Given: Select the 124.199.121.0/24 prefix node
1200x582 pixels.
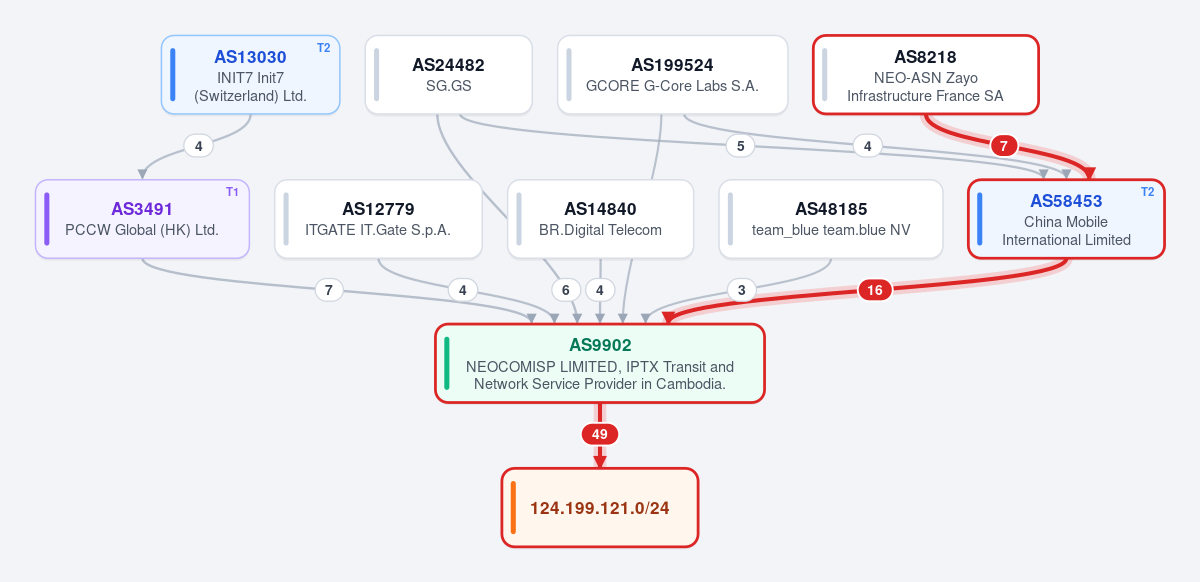Looking at the screenshot, I should click(600, 507).
